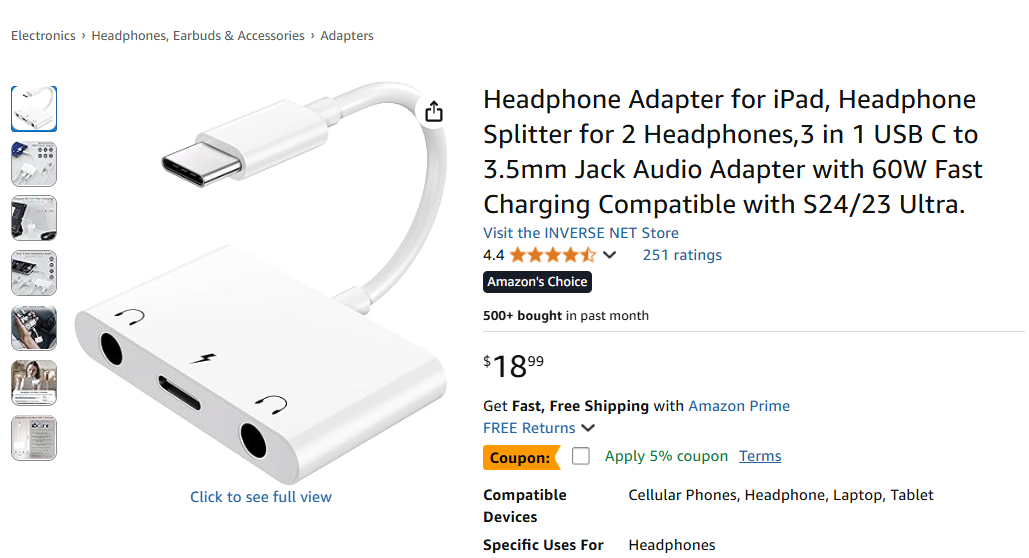Screen dimensions: 1029x558
Task: Check the Apply 5% coupon checkbox
Action: coord(581,456)
